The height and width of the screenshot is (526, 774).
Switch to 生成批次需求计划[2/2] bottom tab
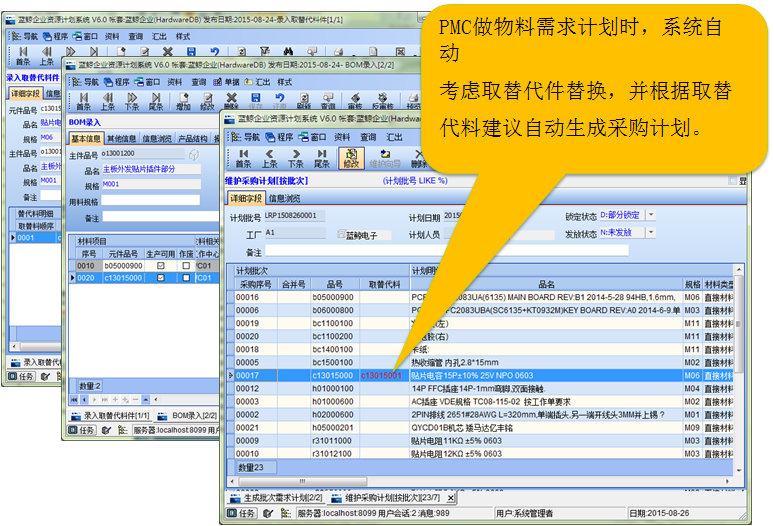pyautogui.click(x=276, y=498)
